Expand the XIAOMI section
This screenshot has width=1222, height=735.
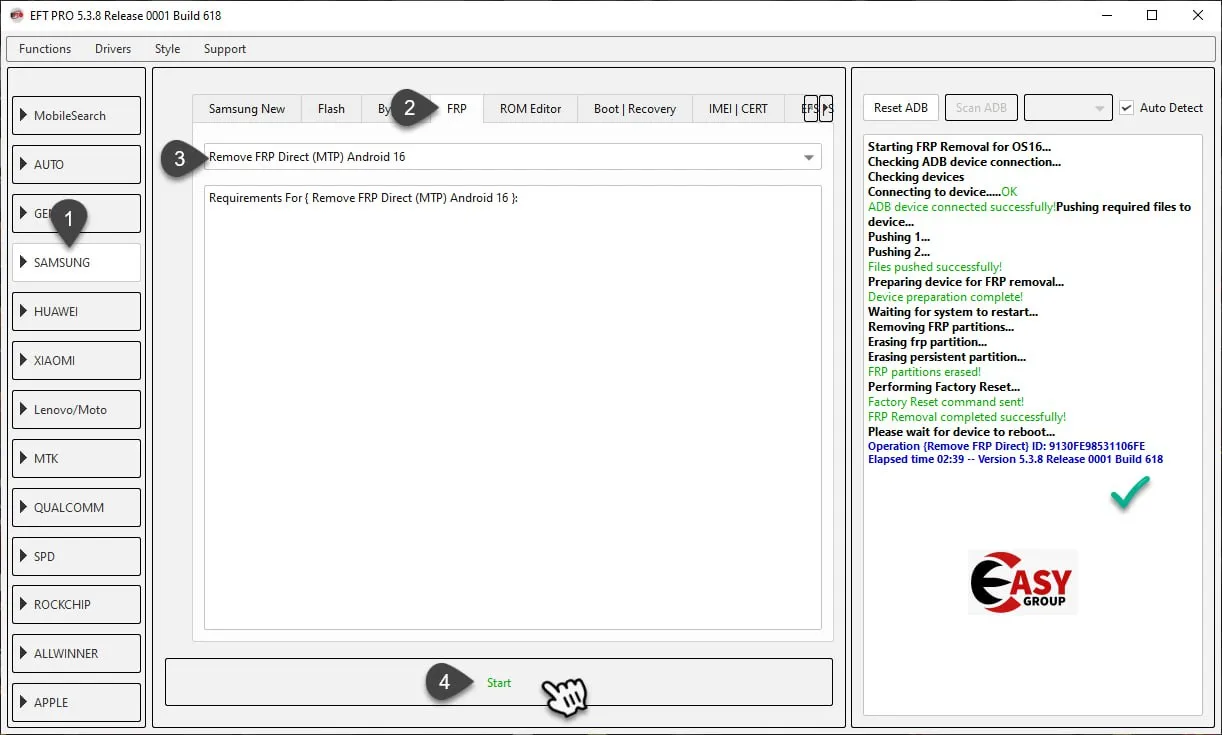(76, 360)
